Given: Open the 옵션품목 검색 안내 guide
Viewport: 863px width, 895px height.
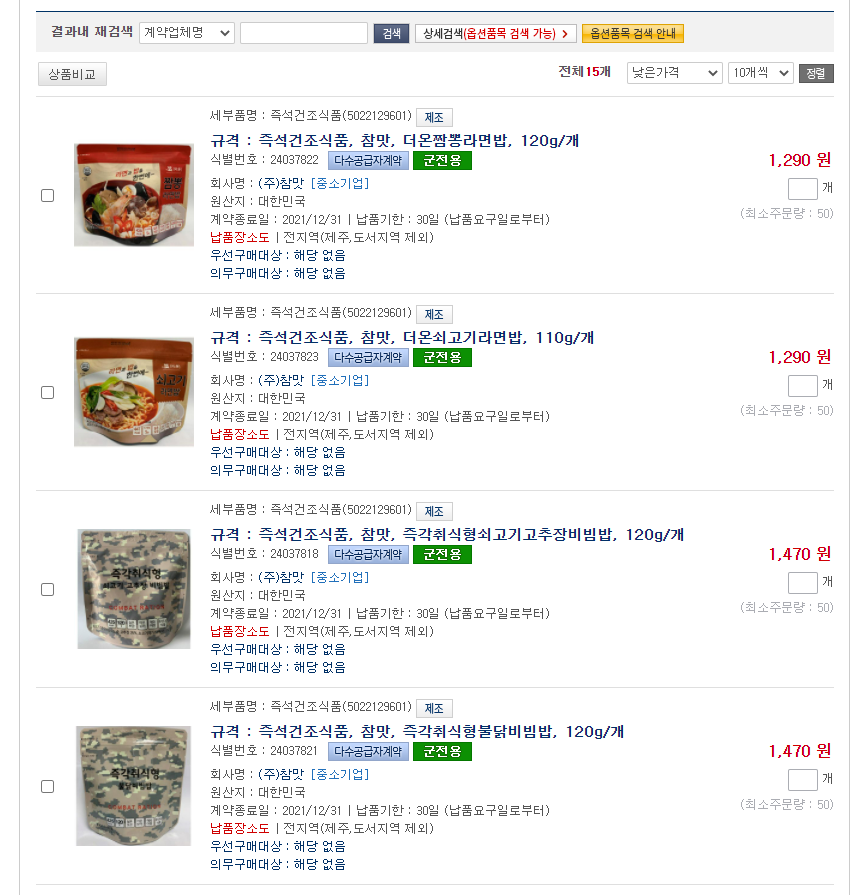Looking at the screenshot, I should (632, 34).
